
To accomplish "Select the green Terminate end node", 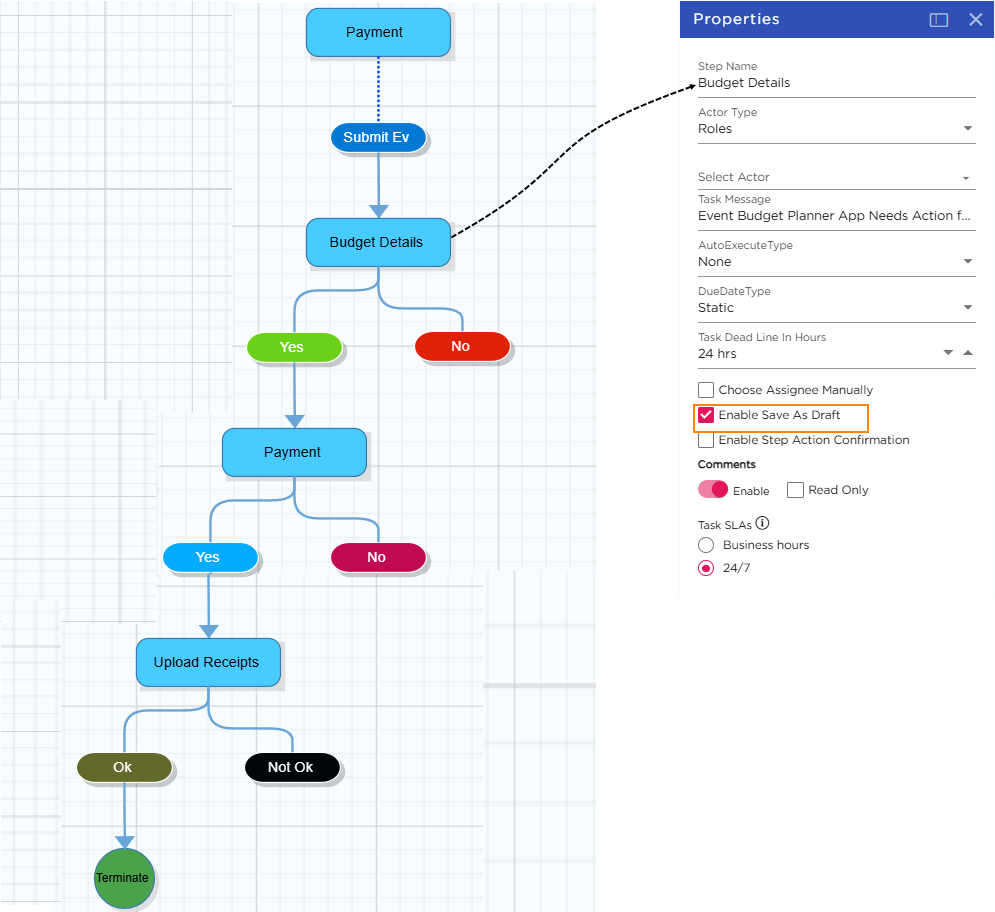I will (x=124, y=878).
